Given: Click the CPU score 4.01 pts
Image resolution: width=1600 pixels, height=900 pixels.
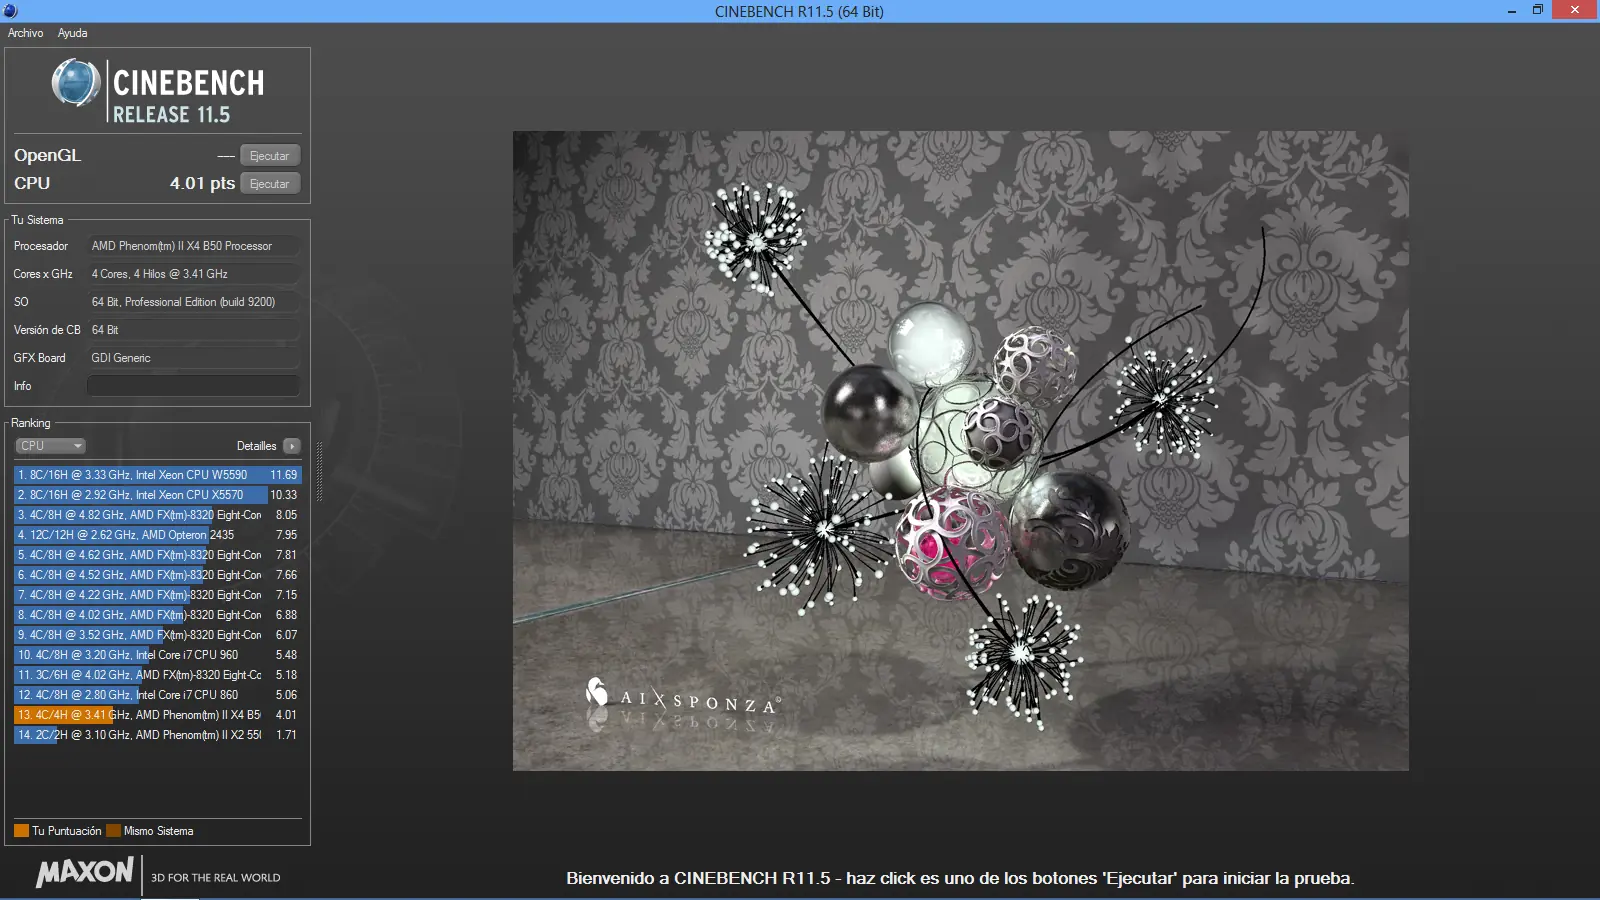Looking at the screenshot, I should pos(202,183).
